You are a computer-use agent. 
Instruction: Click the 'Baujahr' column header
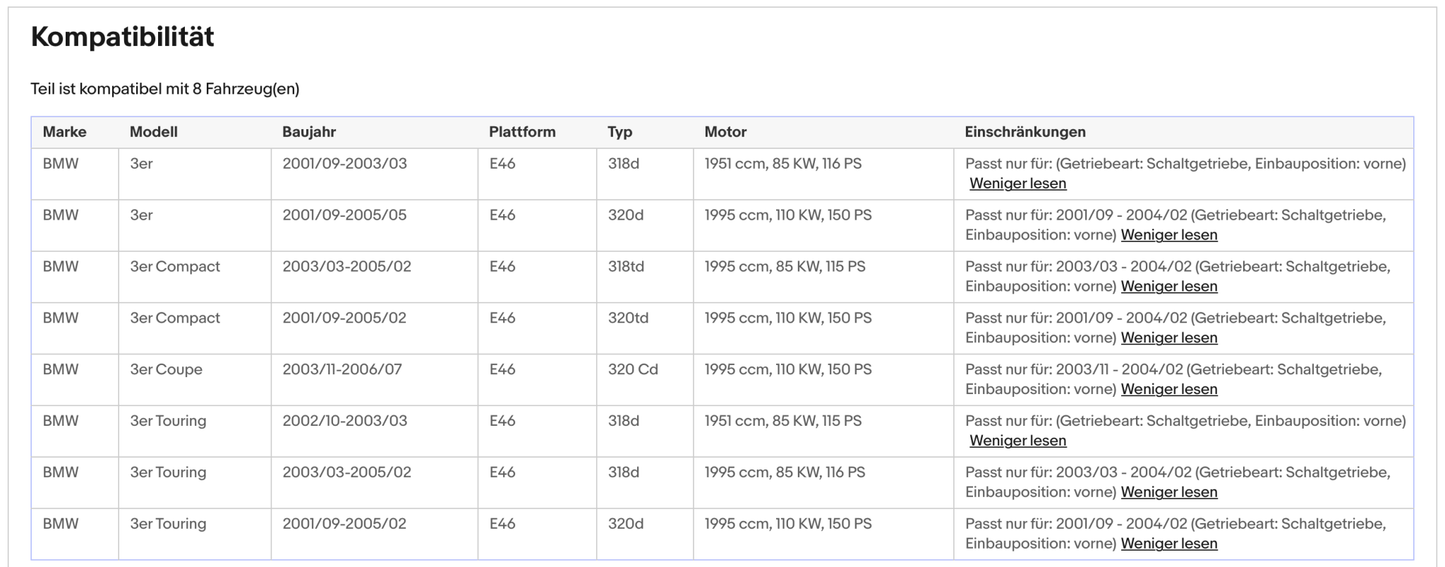coord(309,132)
